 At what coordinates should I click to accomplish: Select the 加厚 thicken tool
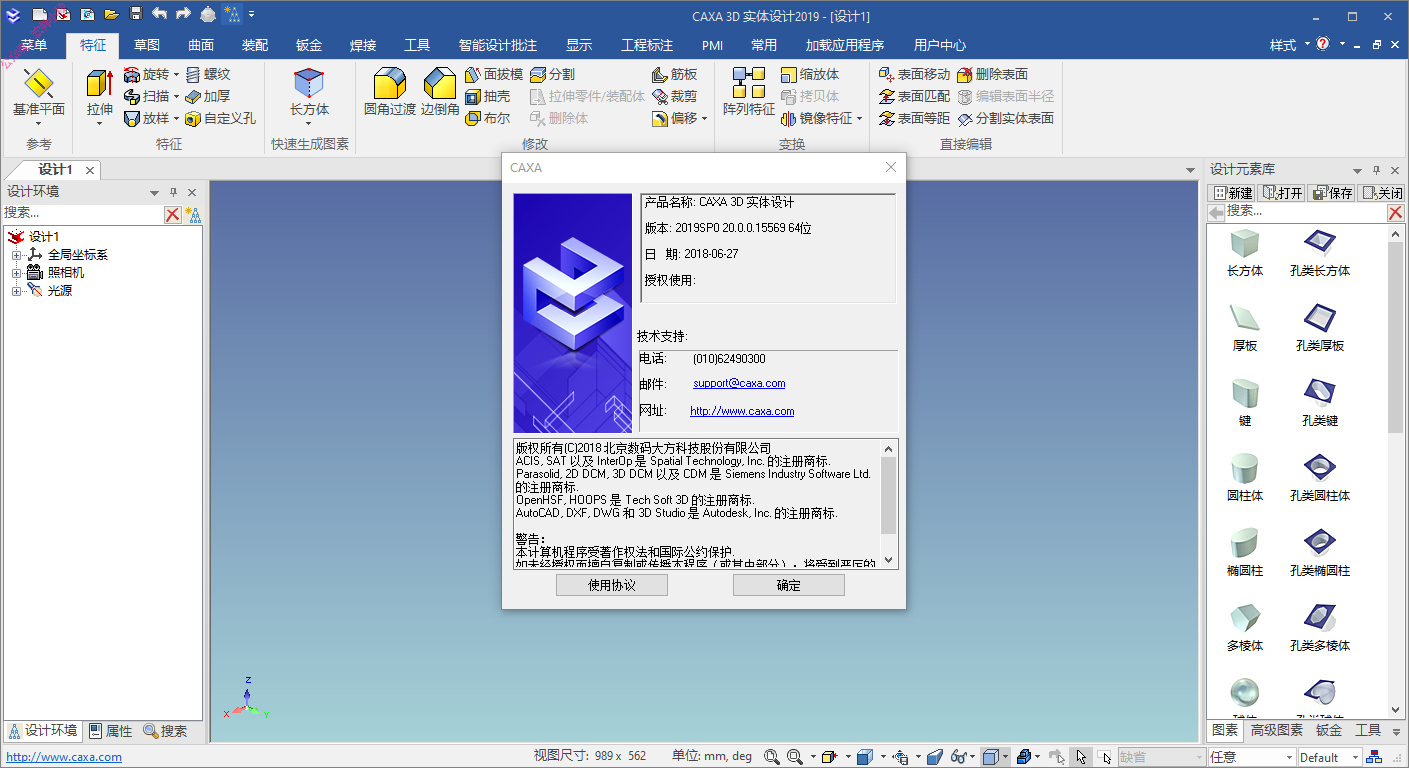click(x=209, y=96)
